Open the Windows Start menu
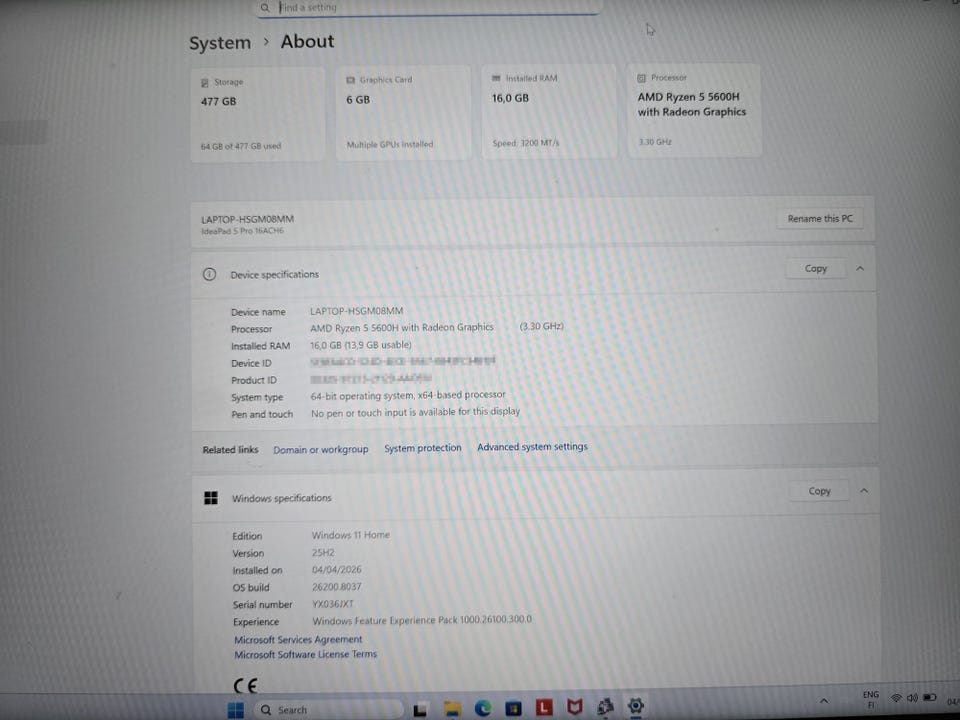The image size is (960, 720). pyautogui.click(x=236, y=710)
